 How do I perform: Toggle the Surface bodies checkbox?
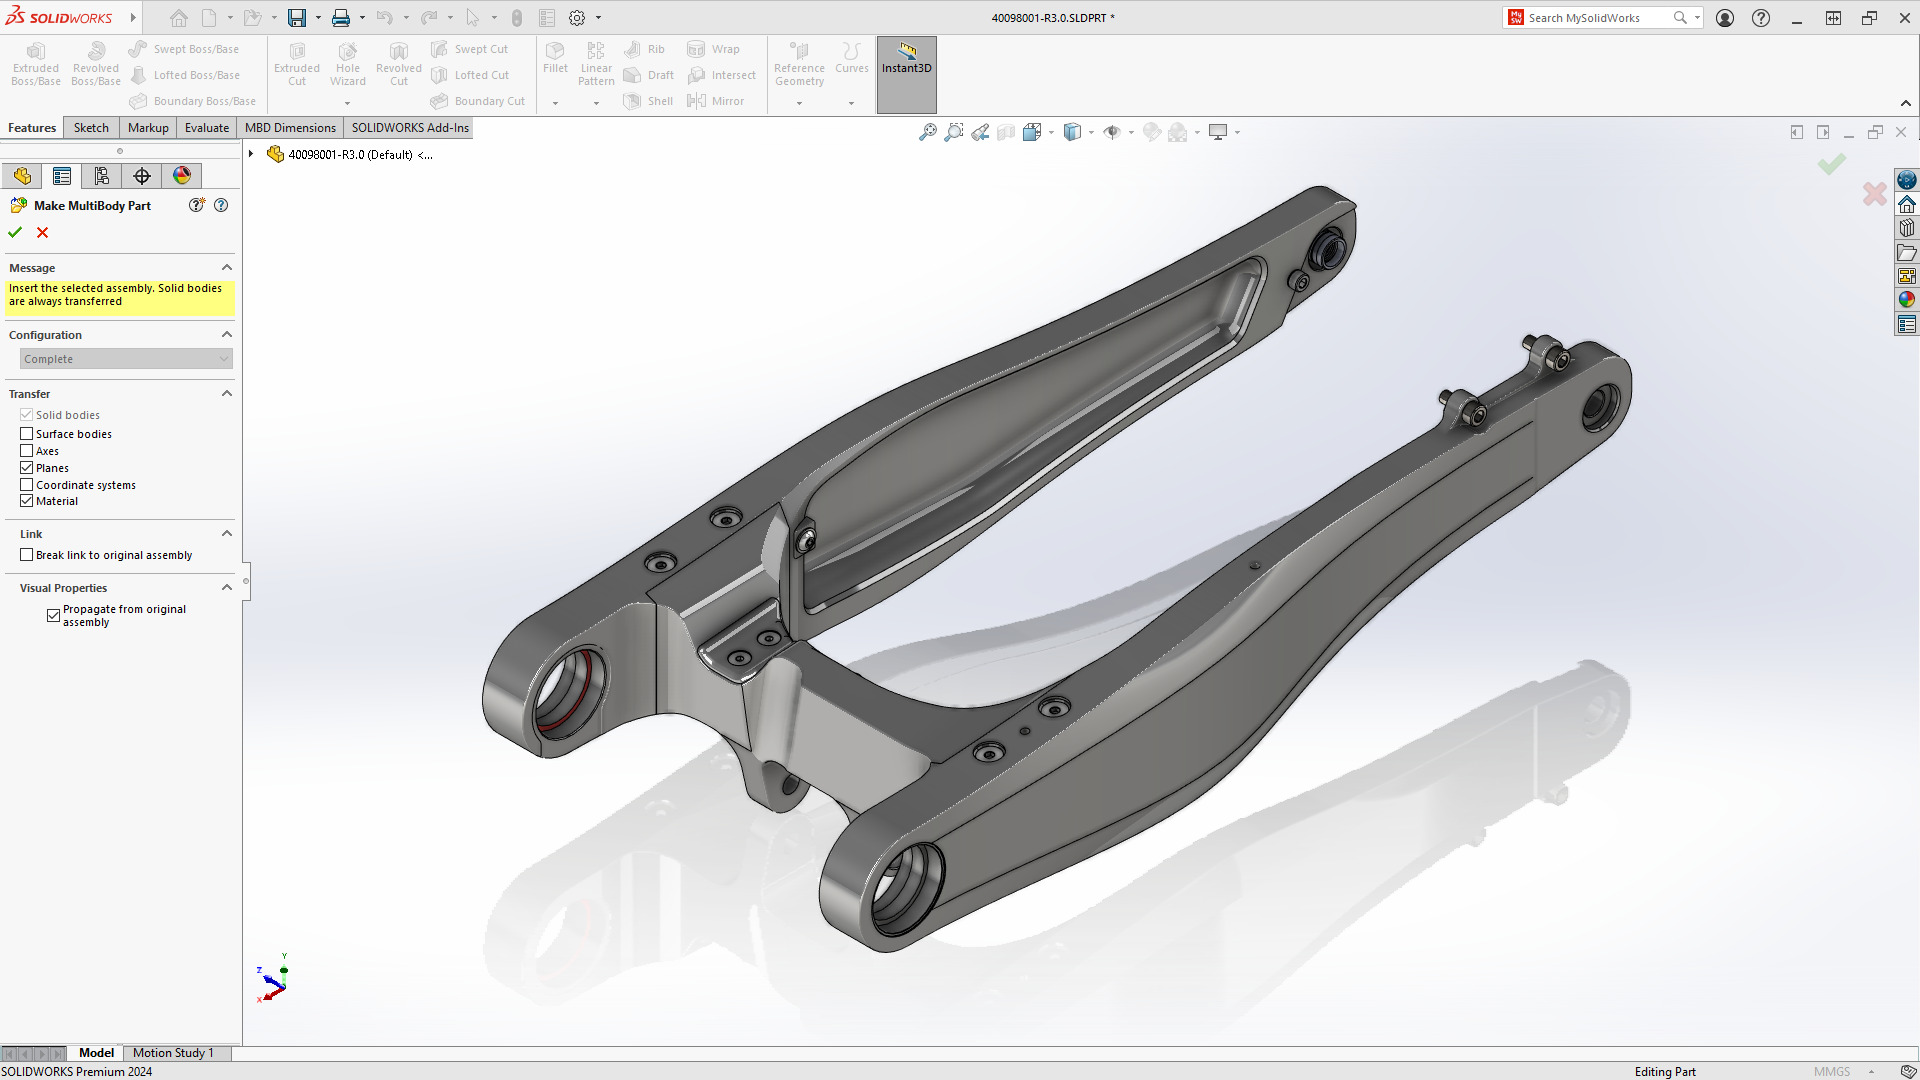[x=26, y=433]
